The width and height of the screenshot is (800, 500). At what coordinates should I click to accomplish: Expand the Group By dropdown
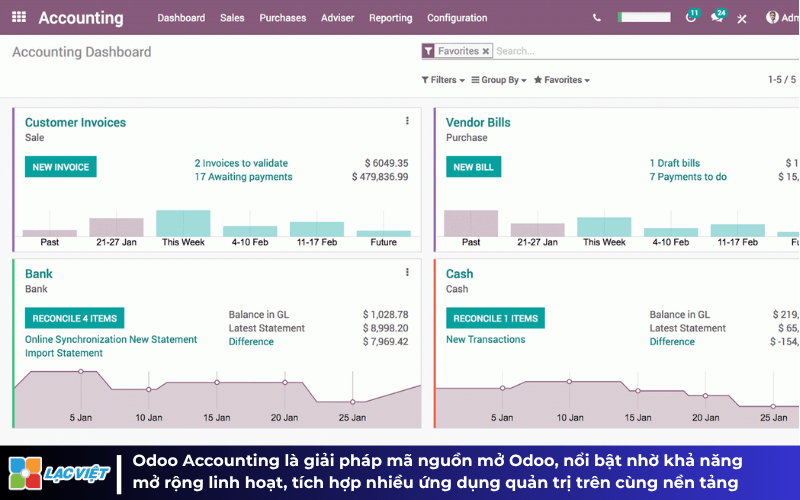498,80
